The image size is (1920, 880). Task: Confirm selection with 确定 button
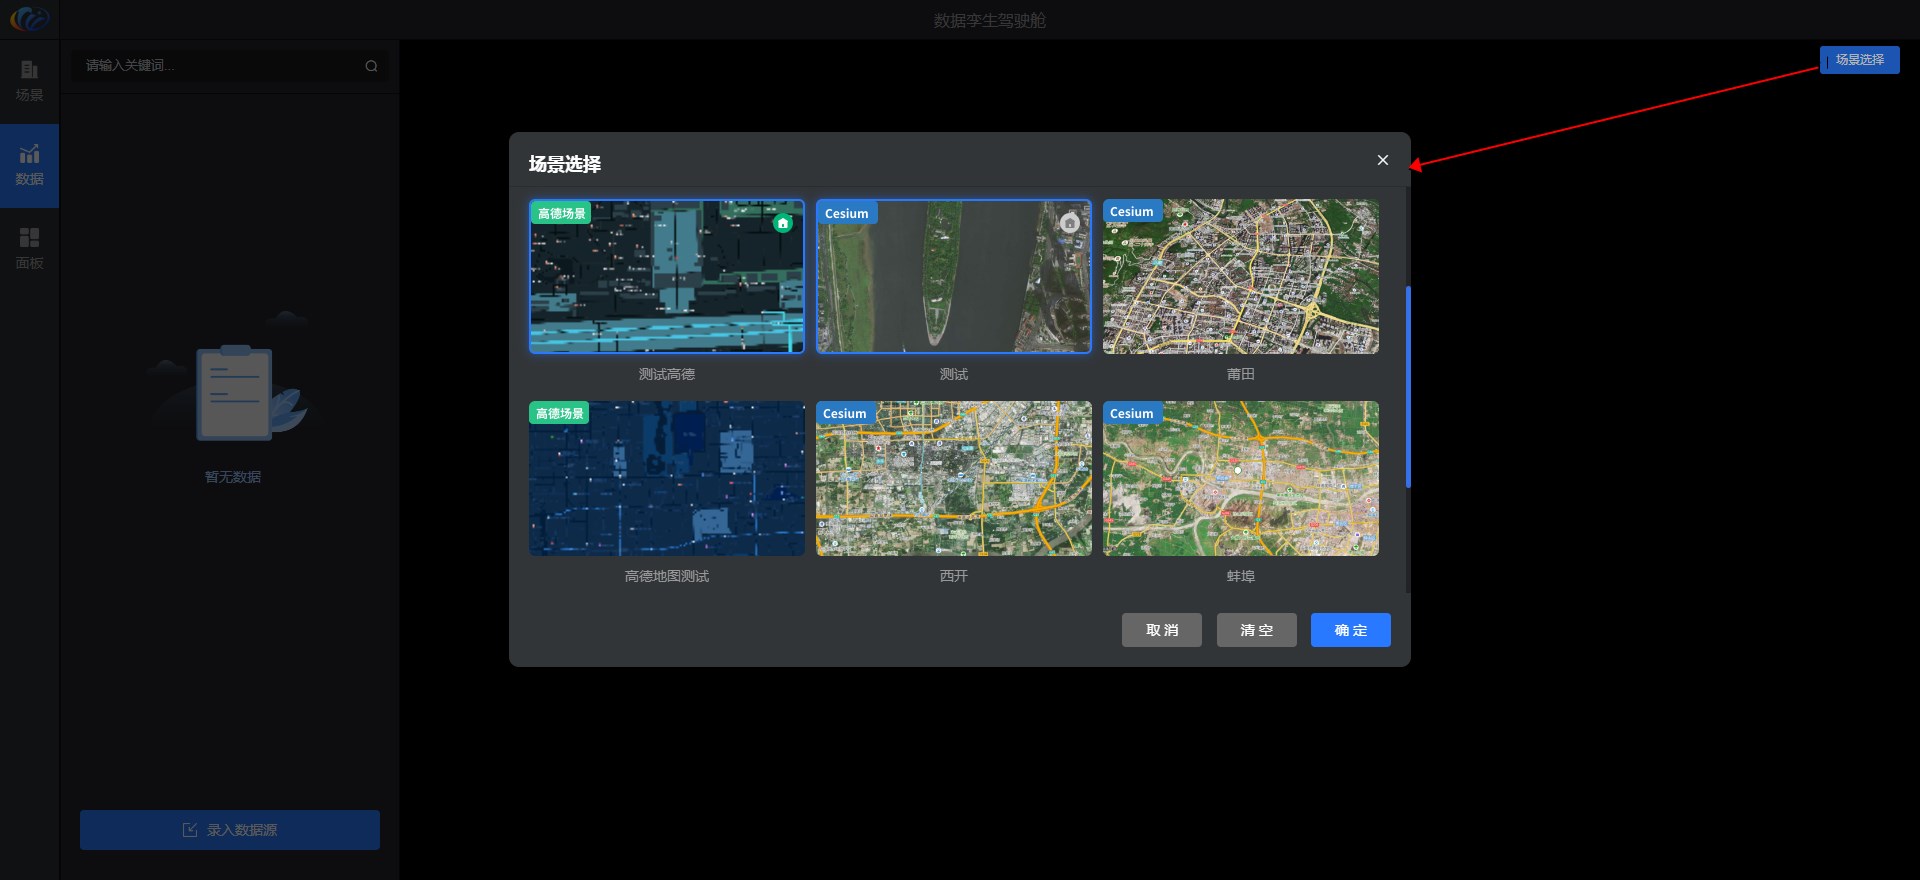point(1350,630)
